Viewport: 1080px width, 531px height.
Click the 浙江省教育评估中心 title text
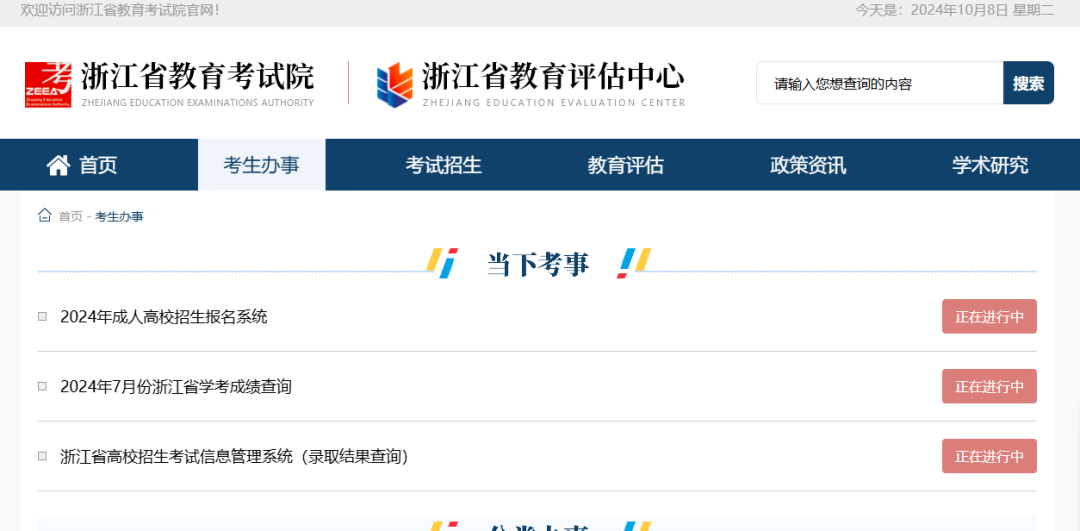point(553,76)
